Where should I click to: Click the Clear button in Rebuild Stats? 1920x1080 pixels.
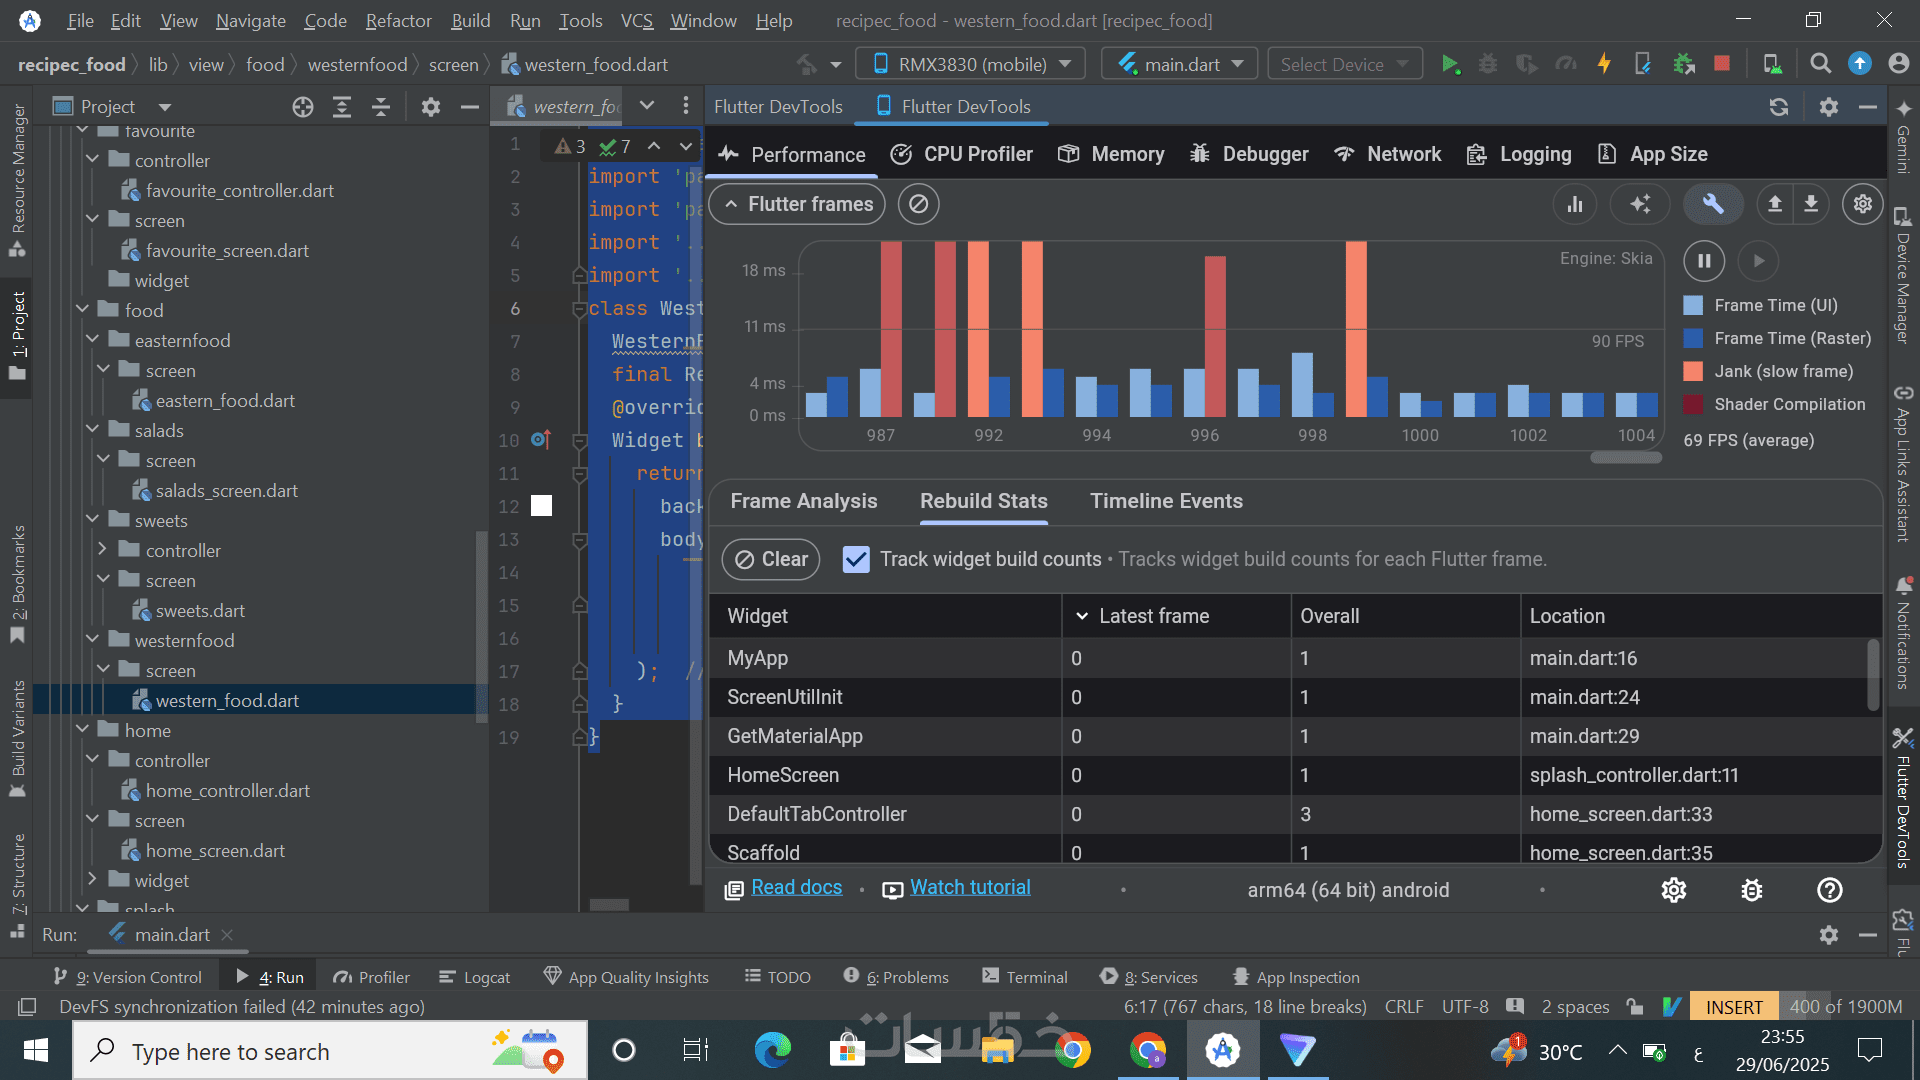(770, 559)
